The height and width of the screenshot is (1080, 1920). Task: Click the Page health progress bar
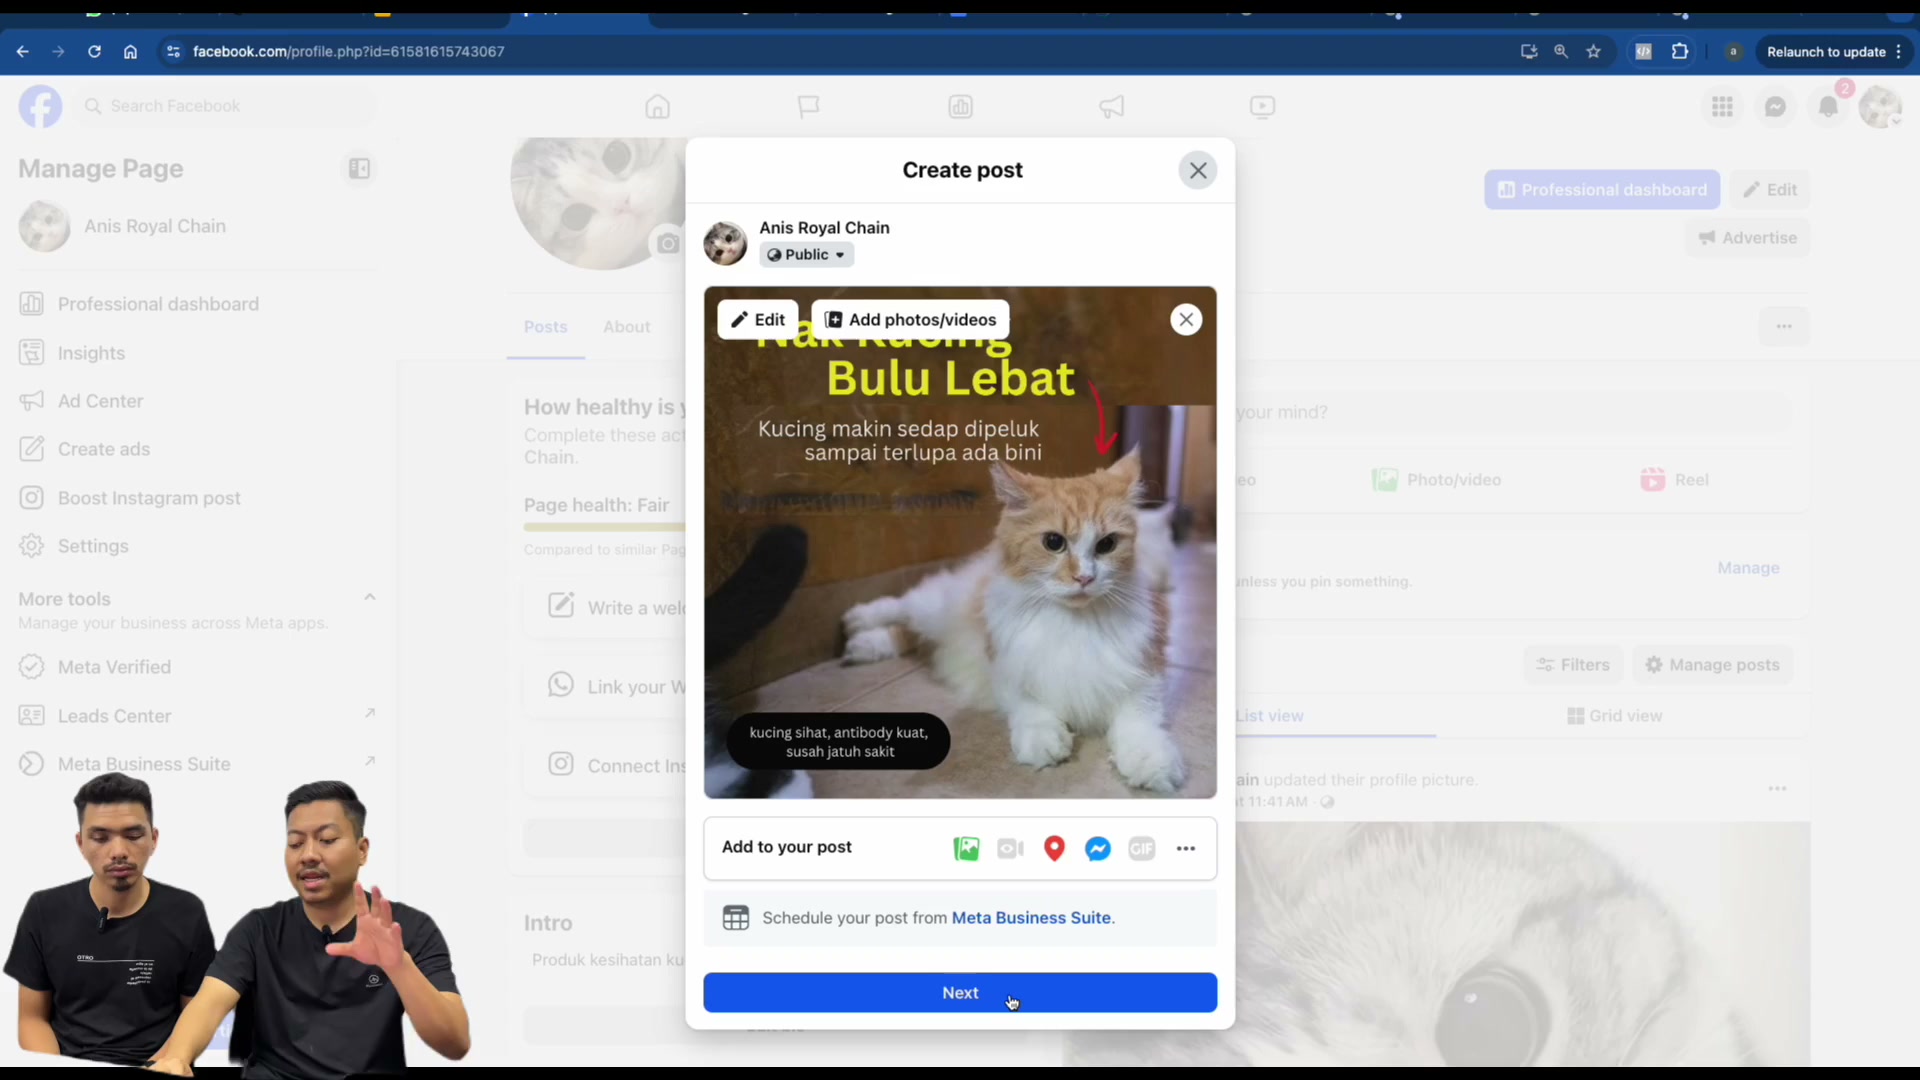tap(604, 527)
